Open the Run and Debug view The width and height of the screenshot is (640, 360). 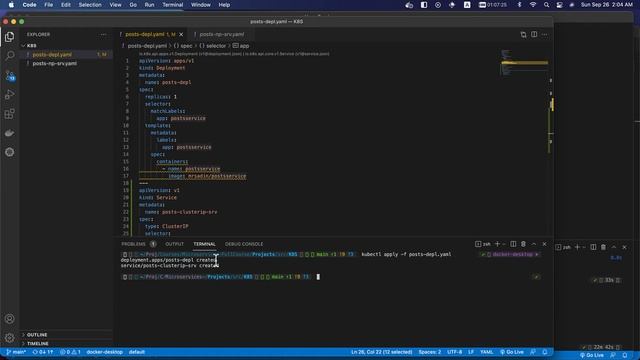click(x=9, y=95)
